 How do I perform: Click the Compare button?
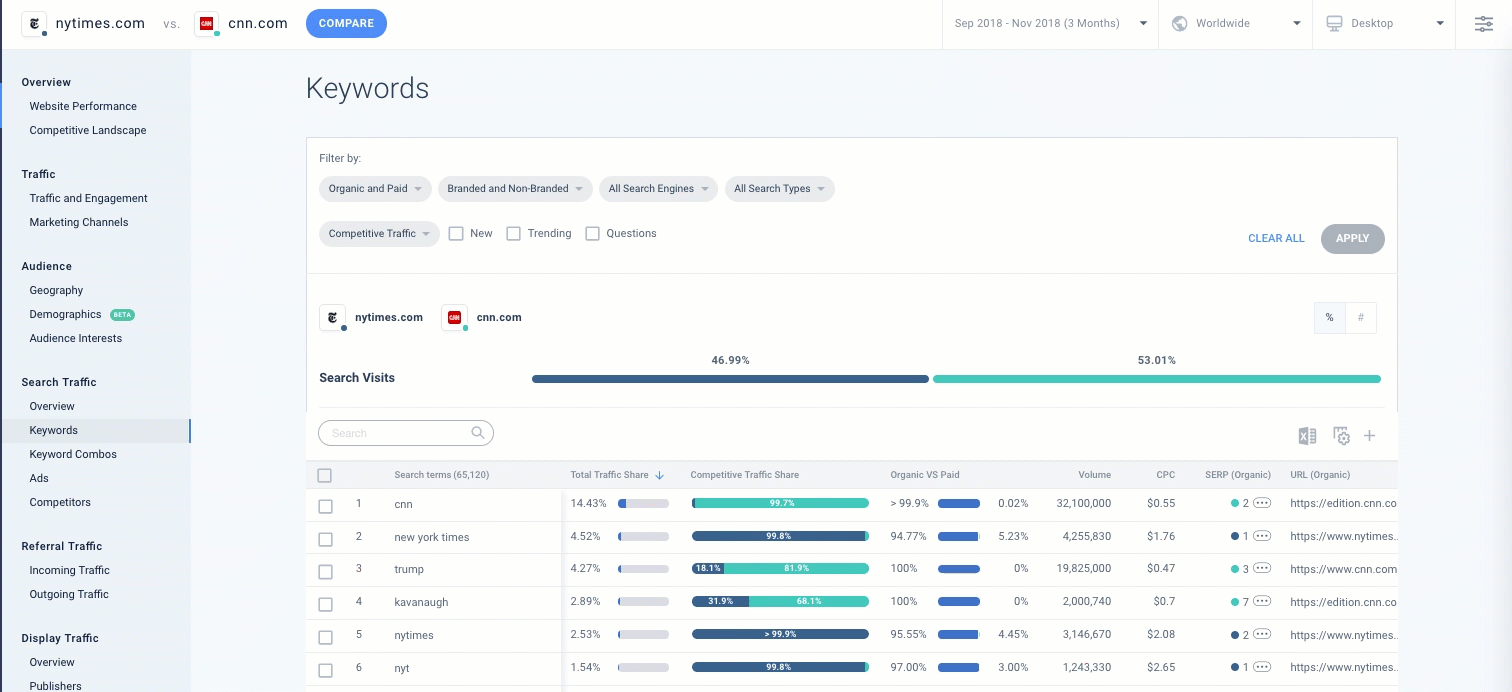(346, 23)
